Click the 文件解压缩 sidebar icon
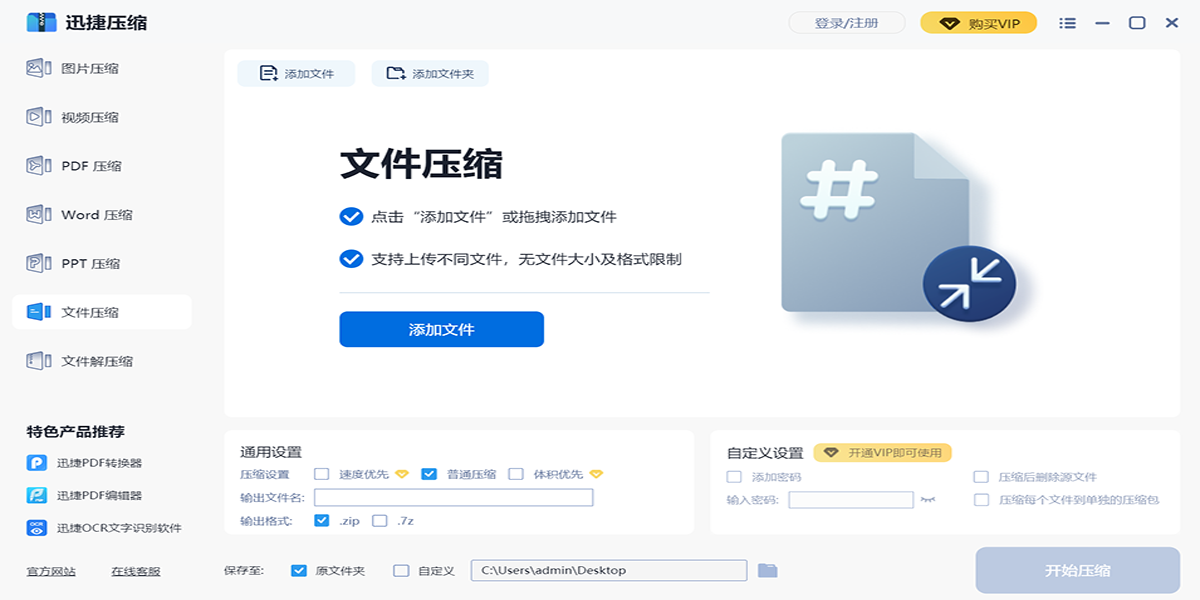The image size is (1200, 600). click(x=38, y=361)
